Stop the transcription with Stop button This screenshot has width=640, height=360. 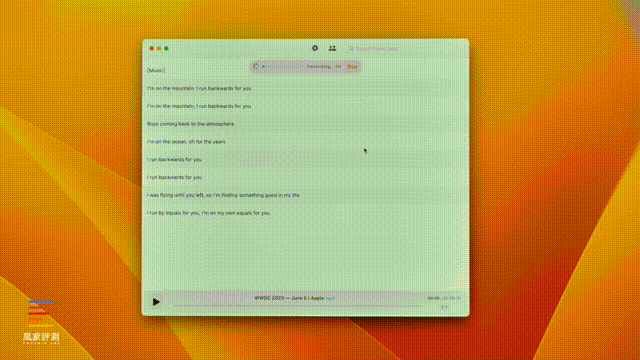[352, 67]
